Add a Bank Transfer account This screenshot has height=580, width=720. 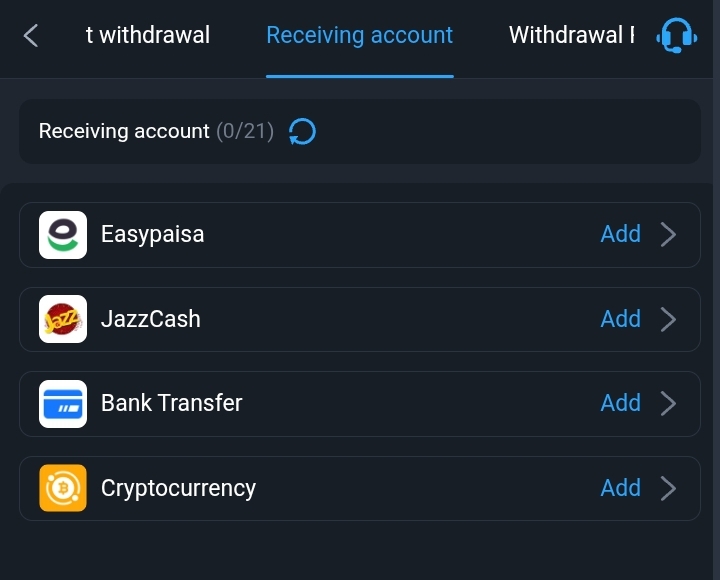coord(620,403)
